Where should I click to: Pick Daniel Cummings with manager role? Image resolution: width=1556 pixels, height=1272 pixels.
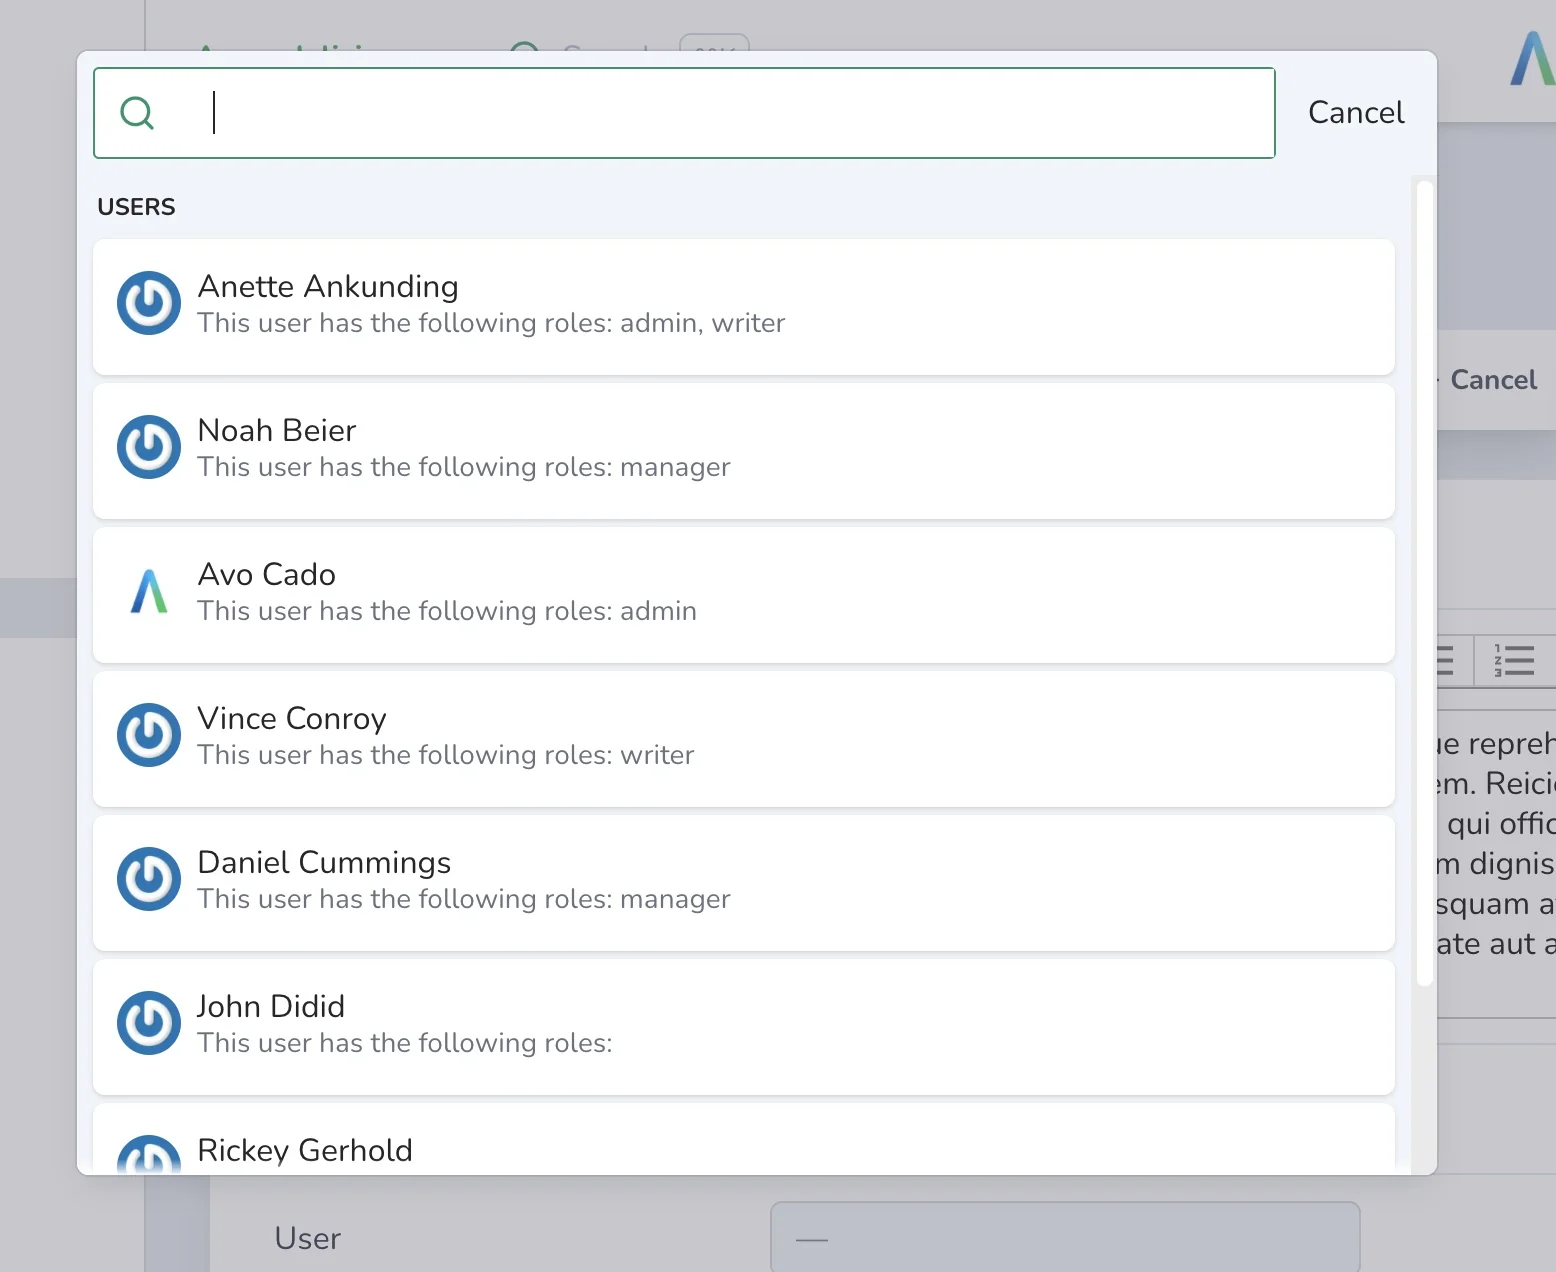tap(744, 883)
